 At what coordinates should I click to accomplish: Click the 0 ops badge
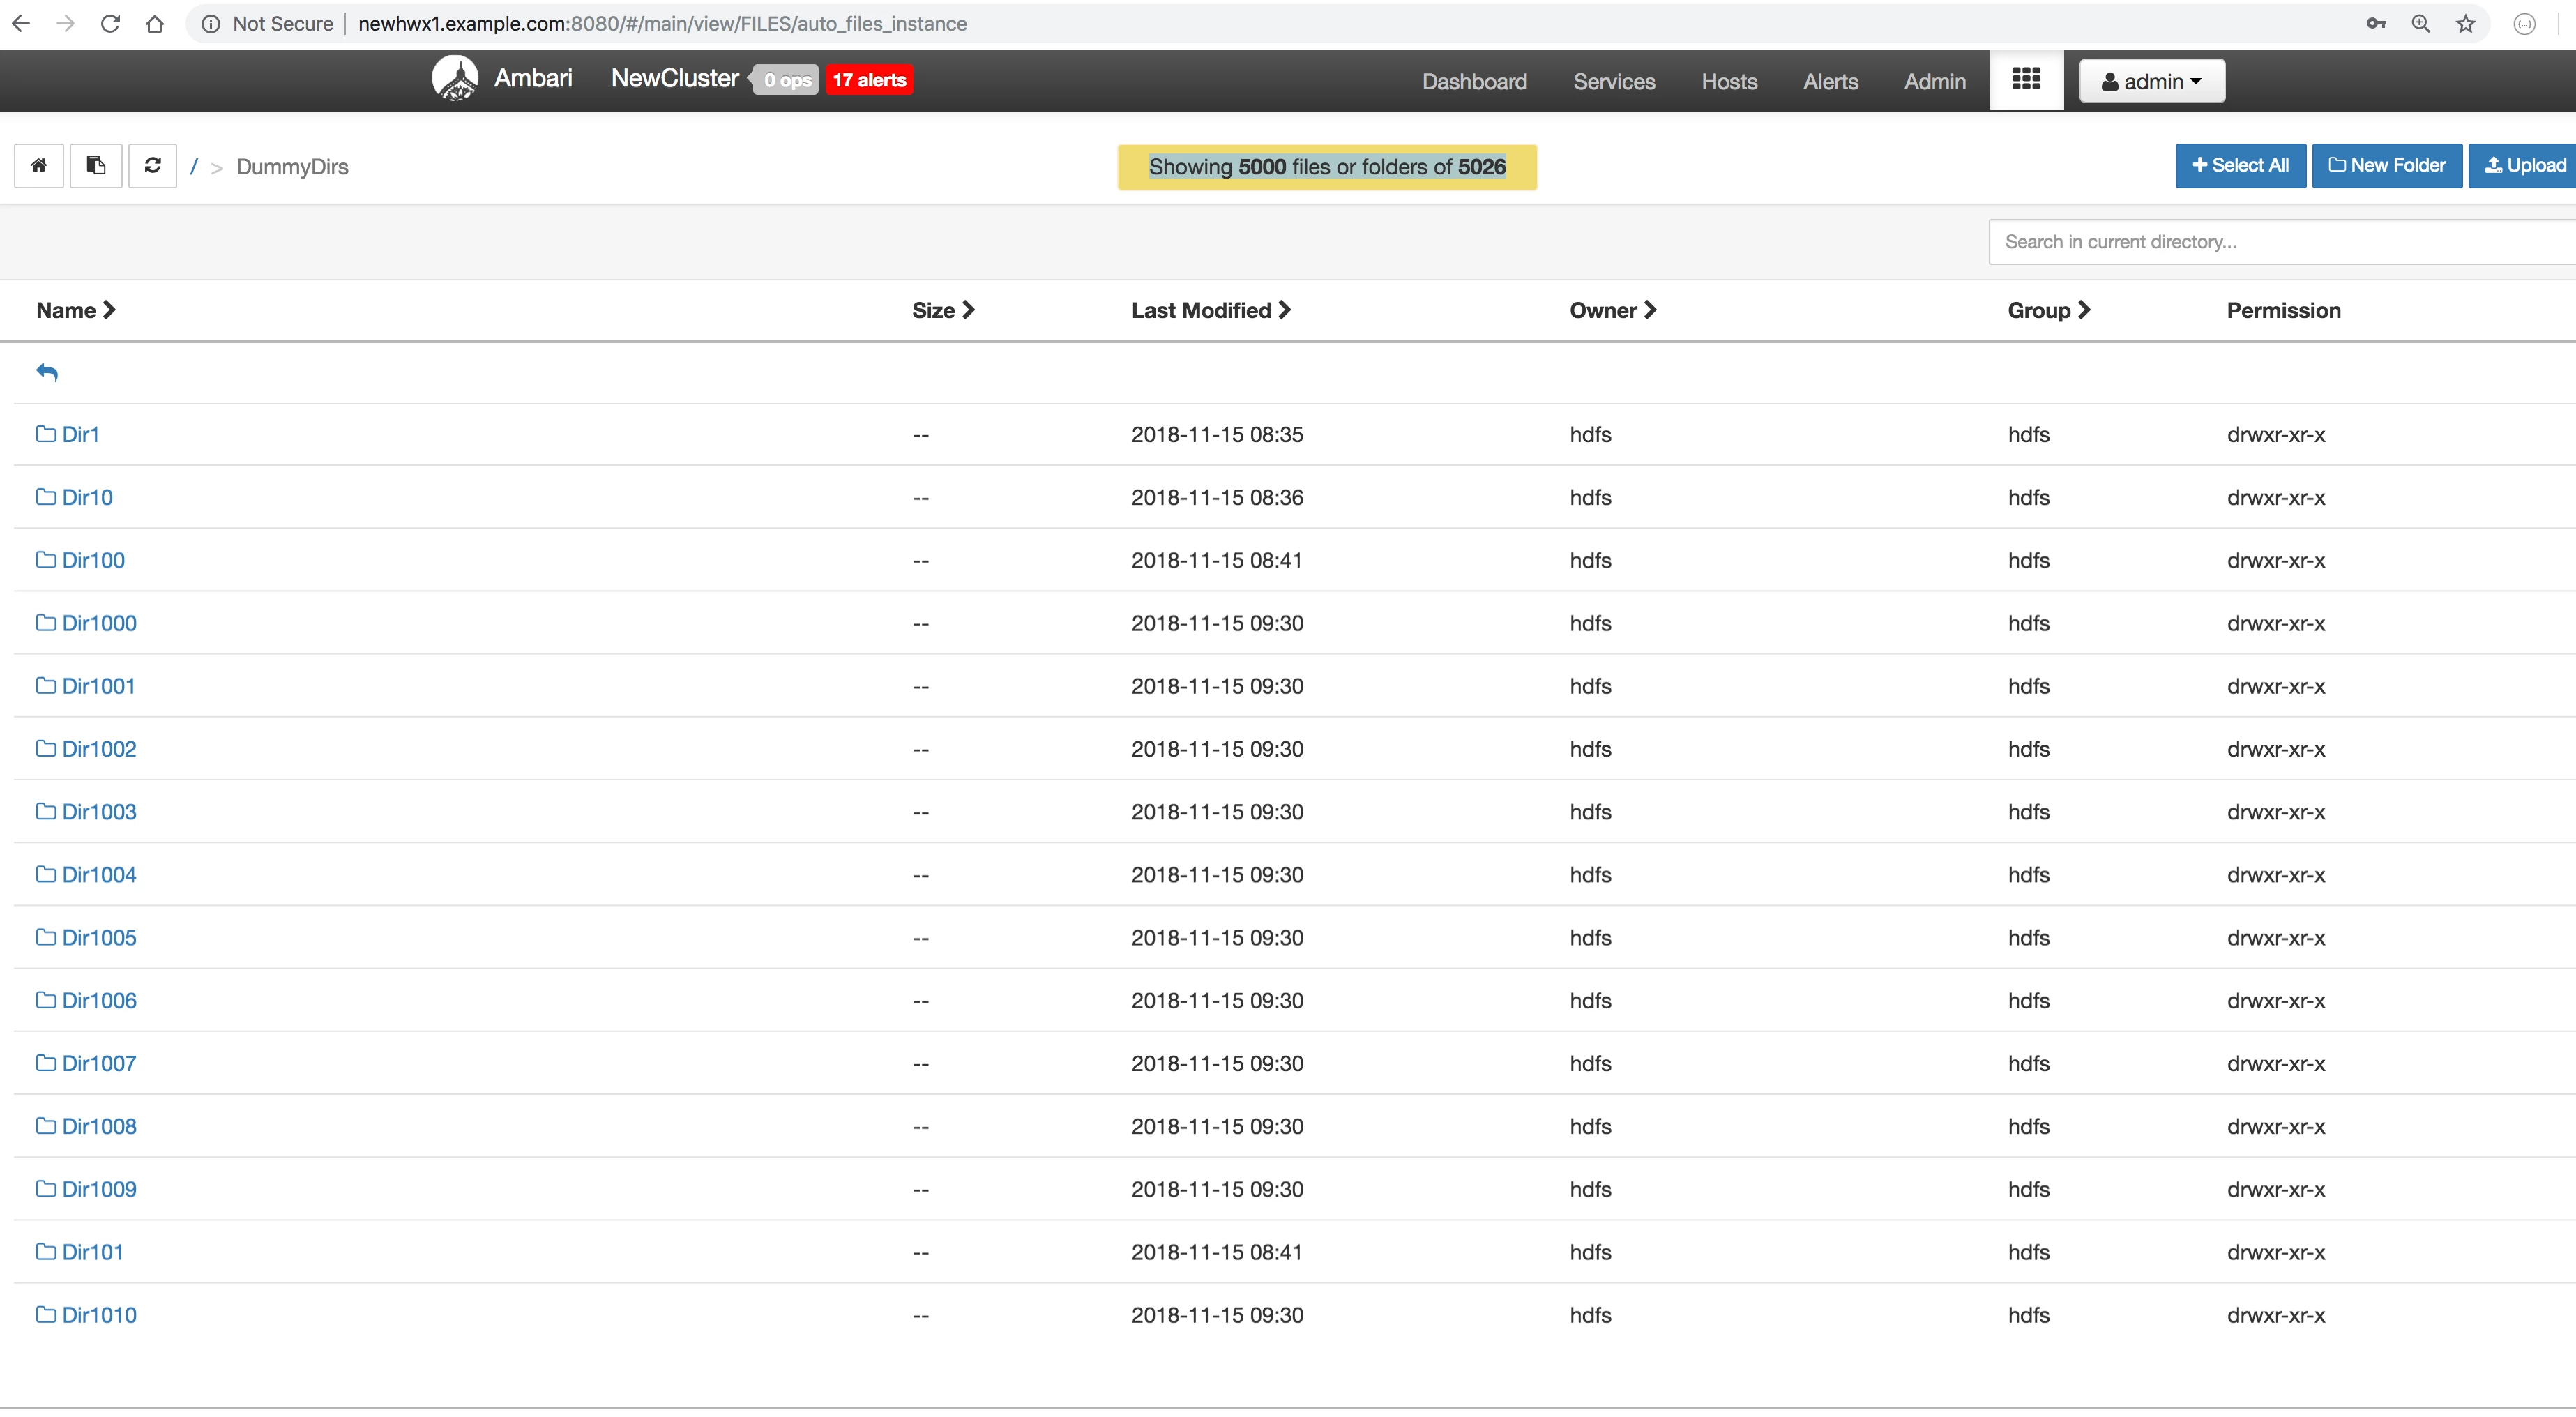tap(787, 80)
